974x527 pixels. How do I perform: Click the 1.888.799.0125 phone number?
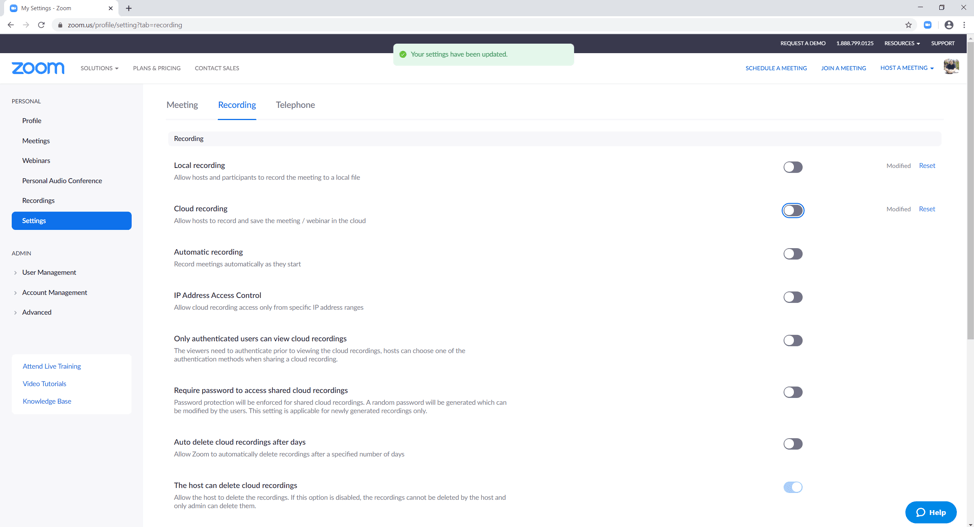click(x=855, y=43)
